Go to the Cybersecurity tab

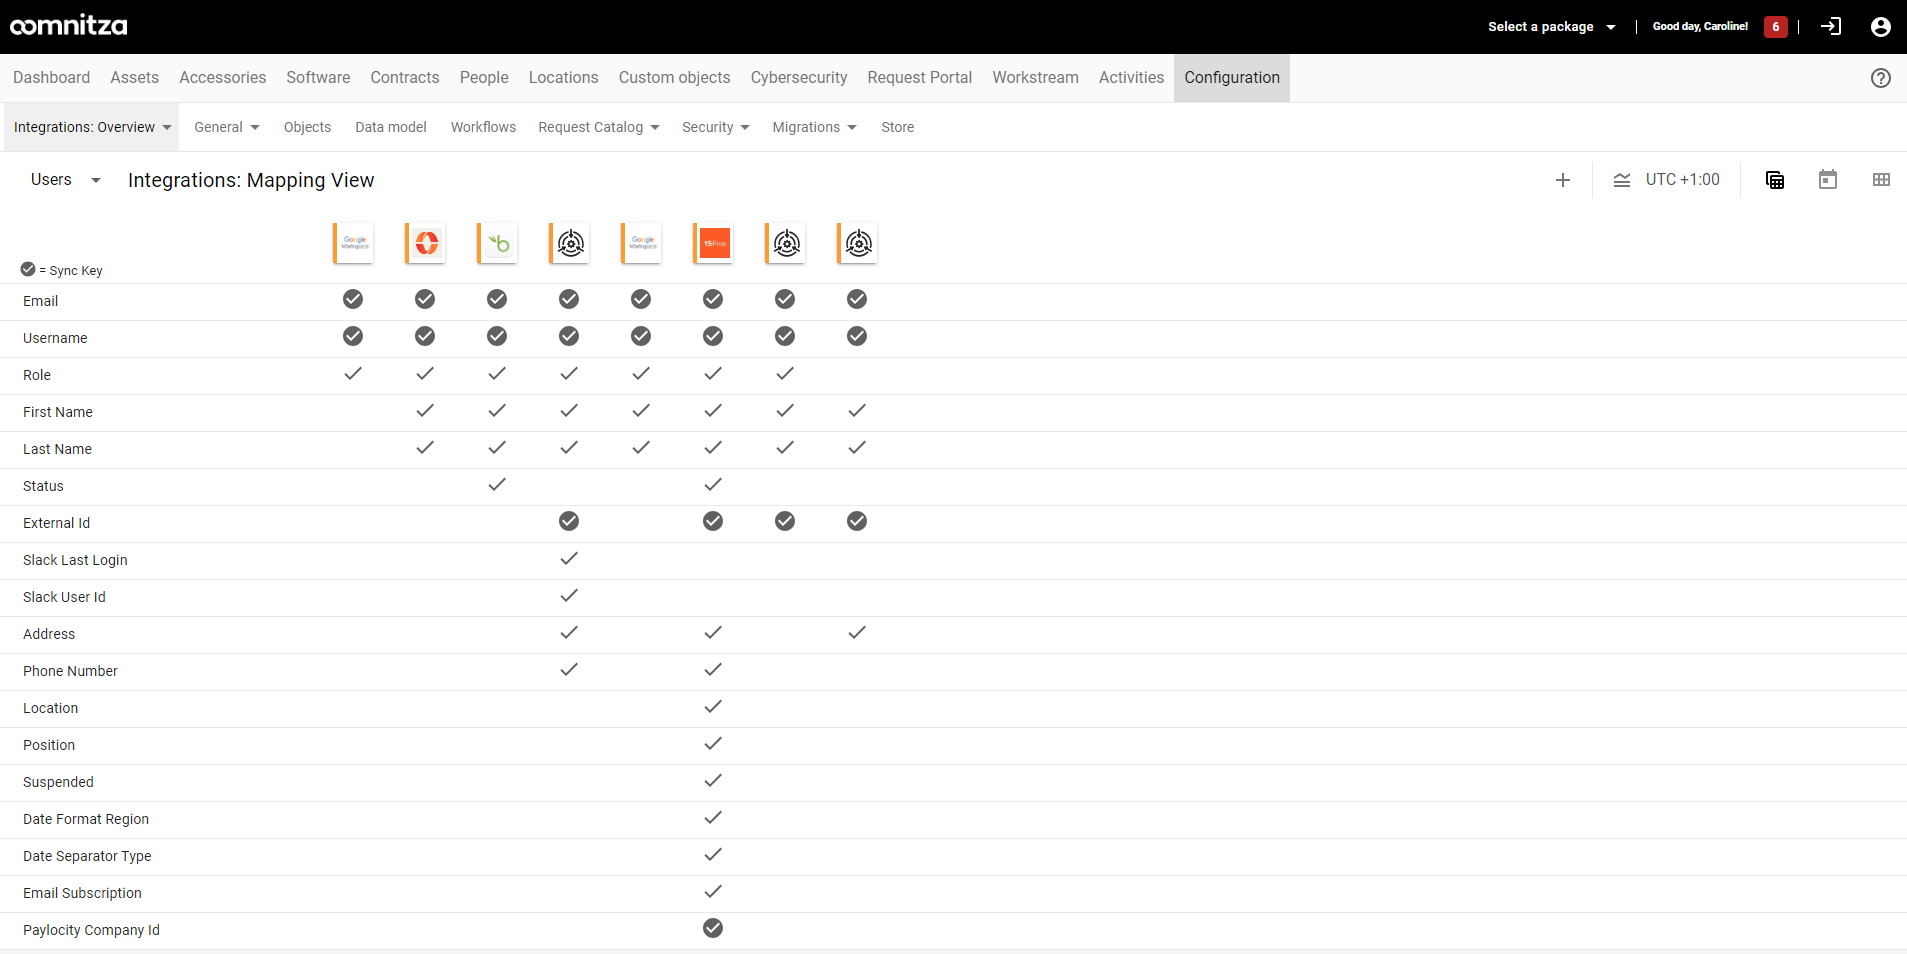coord(798,78)
